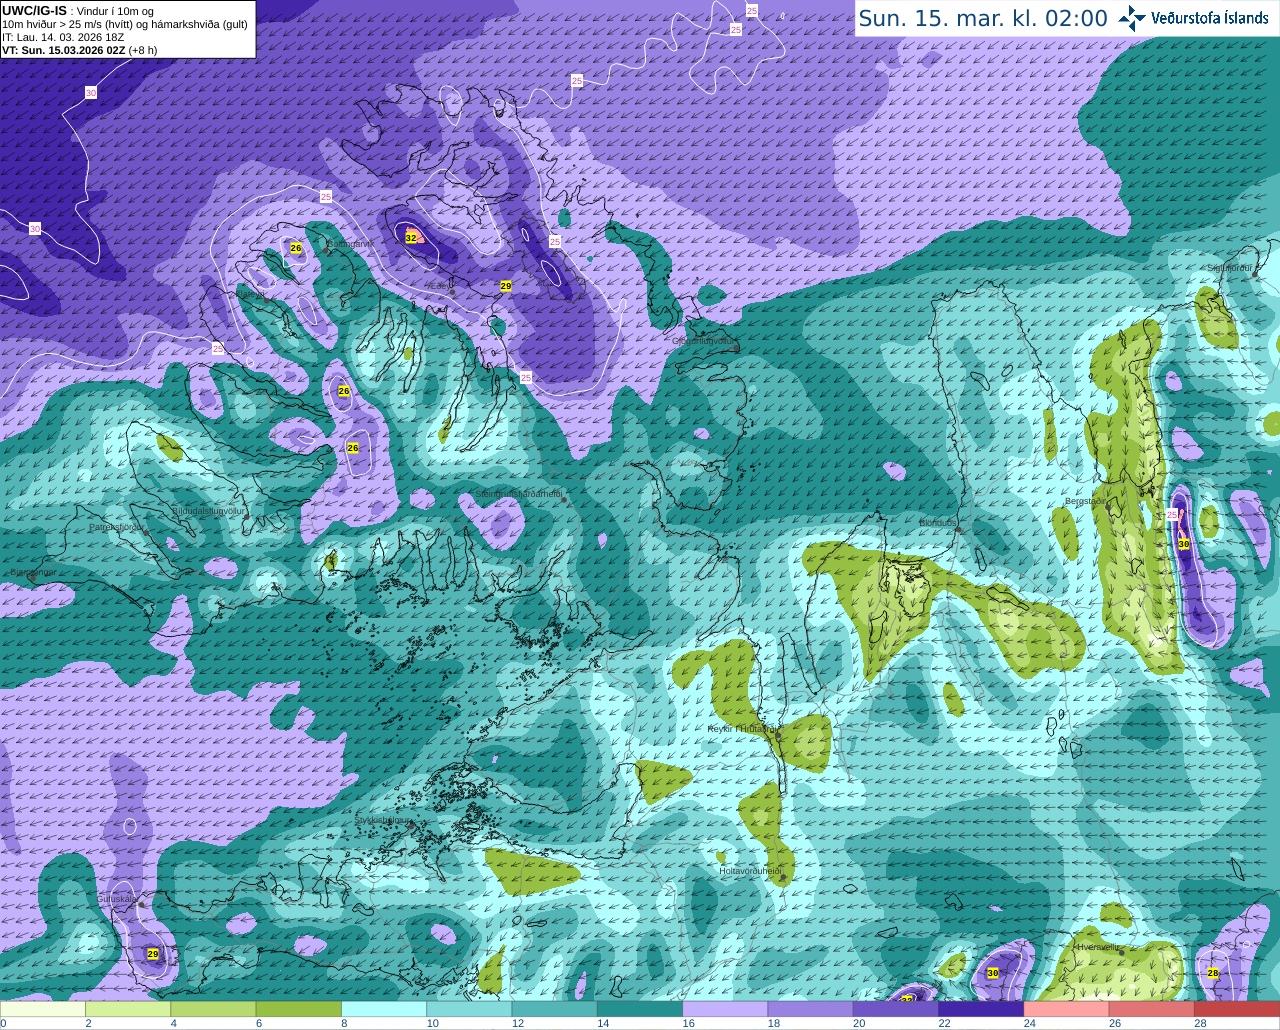The image size is (1280, 1030).
Task: Click the yellow 29 marker below Gufuskálar
Action: tap(152, 954)
